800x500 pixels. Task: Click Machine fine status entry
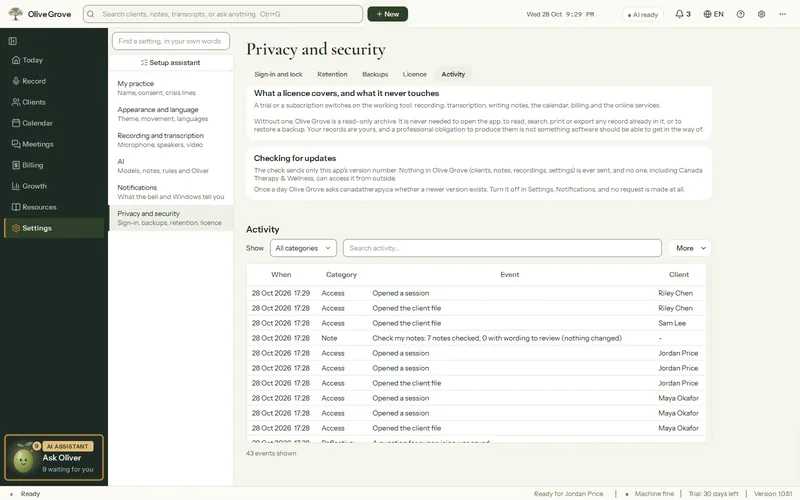tap(649, 493)
